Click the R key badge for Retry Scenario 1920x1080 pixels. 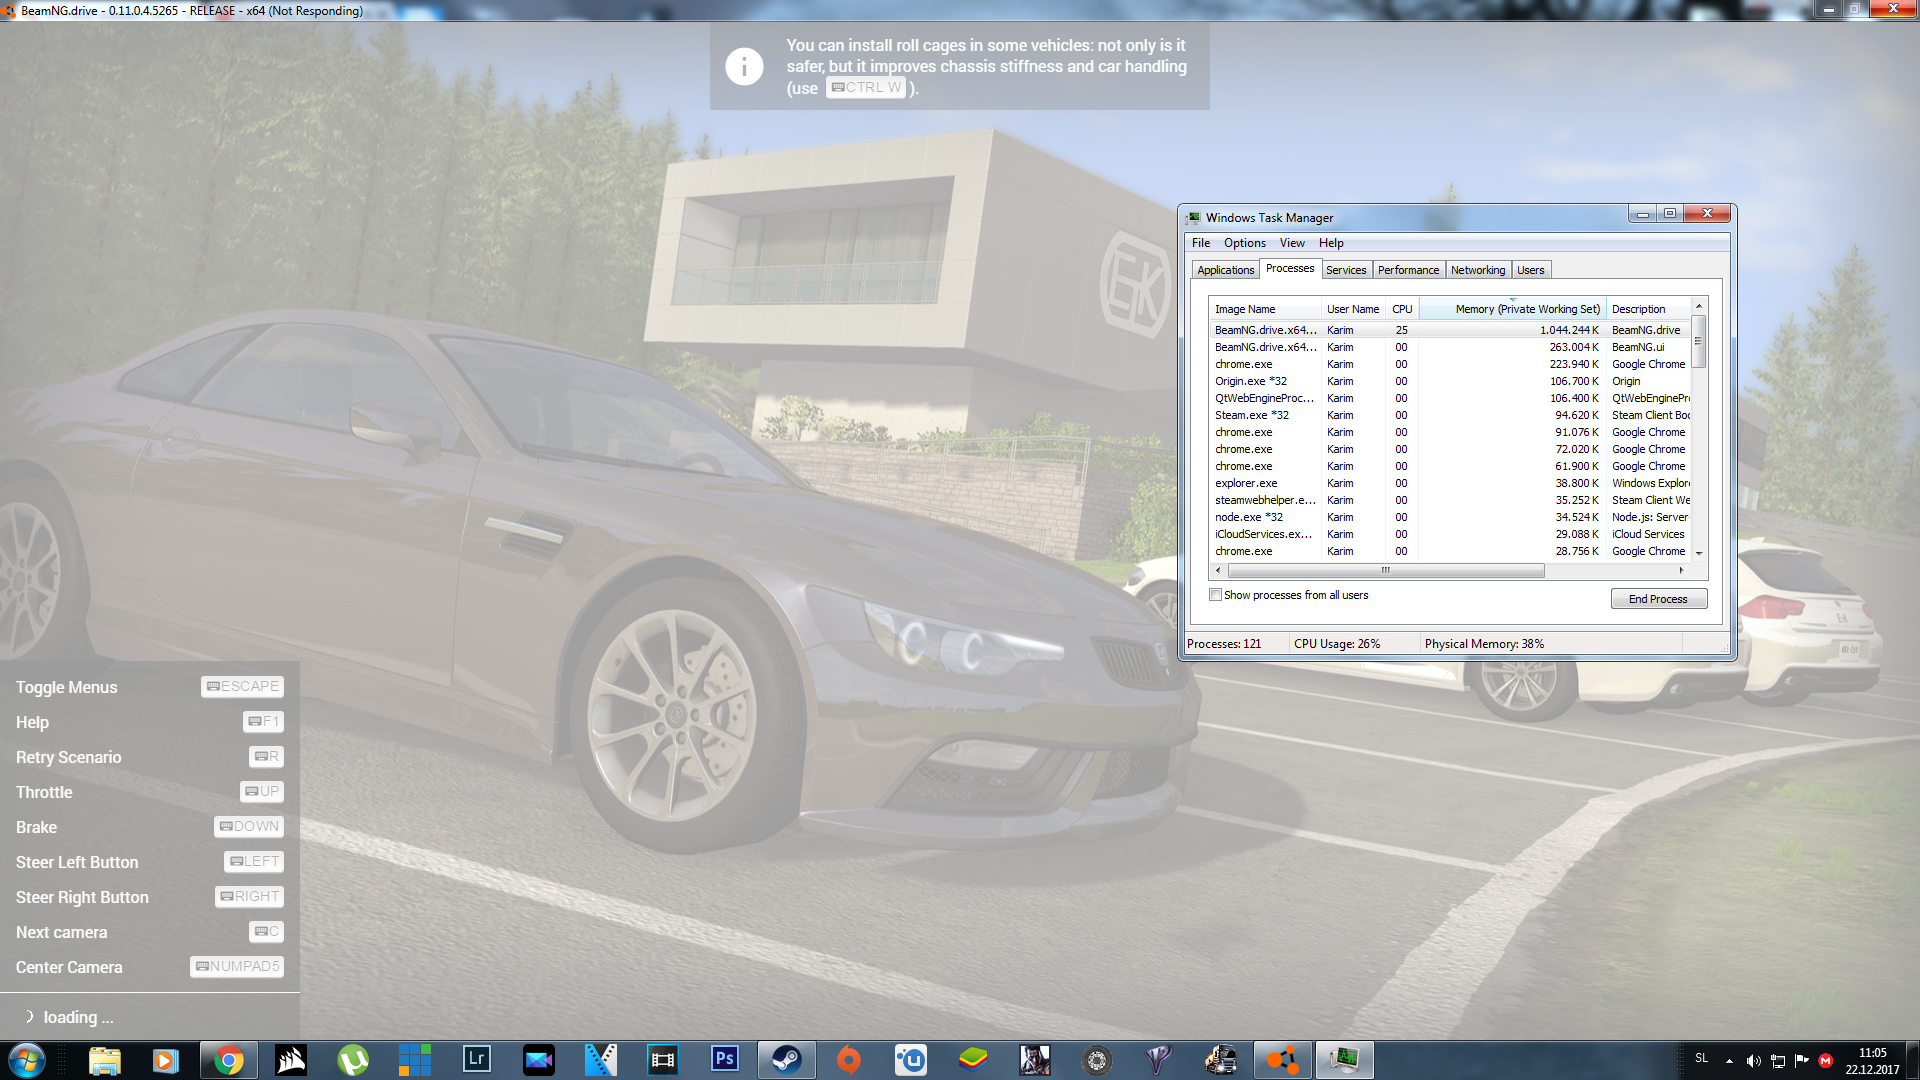267,757
